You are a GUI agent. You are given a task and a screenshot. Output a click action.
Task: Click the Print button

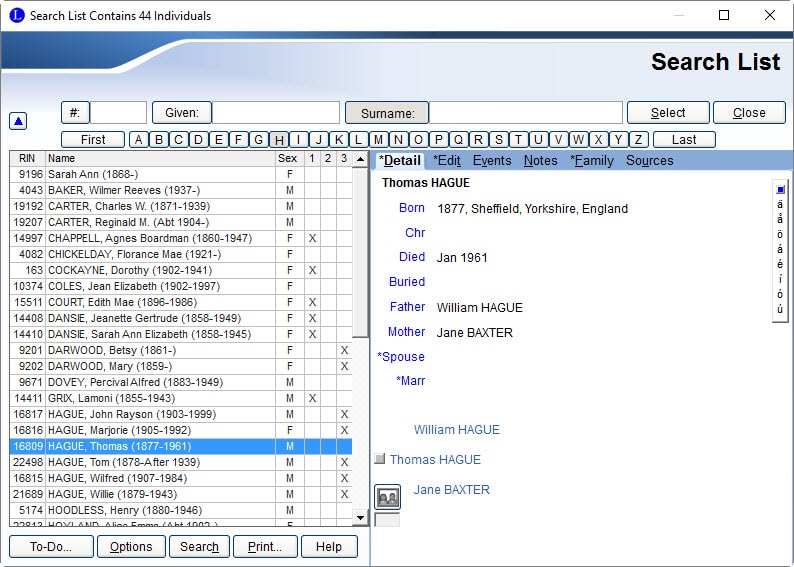tap(265, 547)
